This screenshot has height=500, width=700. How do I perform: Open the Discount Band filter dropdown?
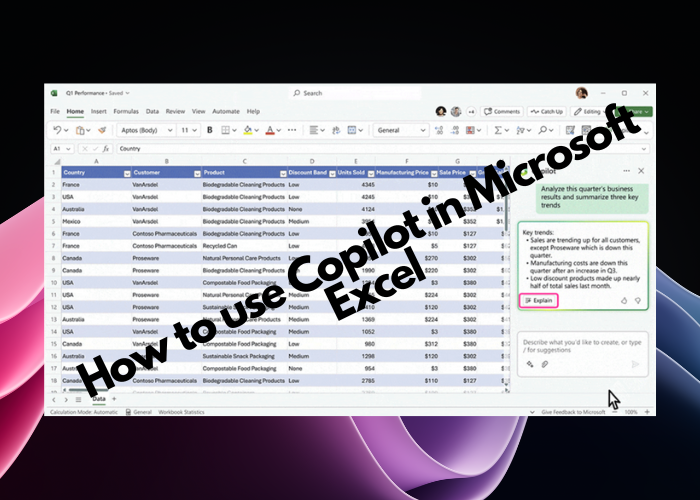(332, 174)
